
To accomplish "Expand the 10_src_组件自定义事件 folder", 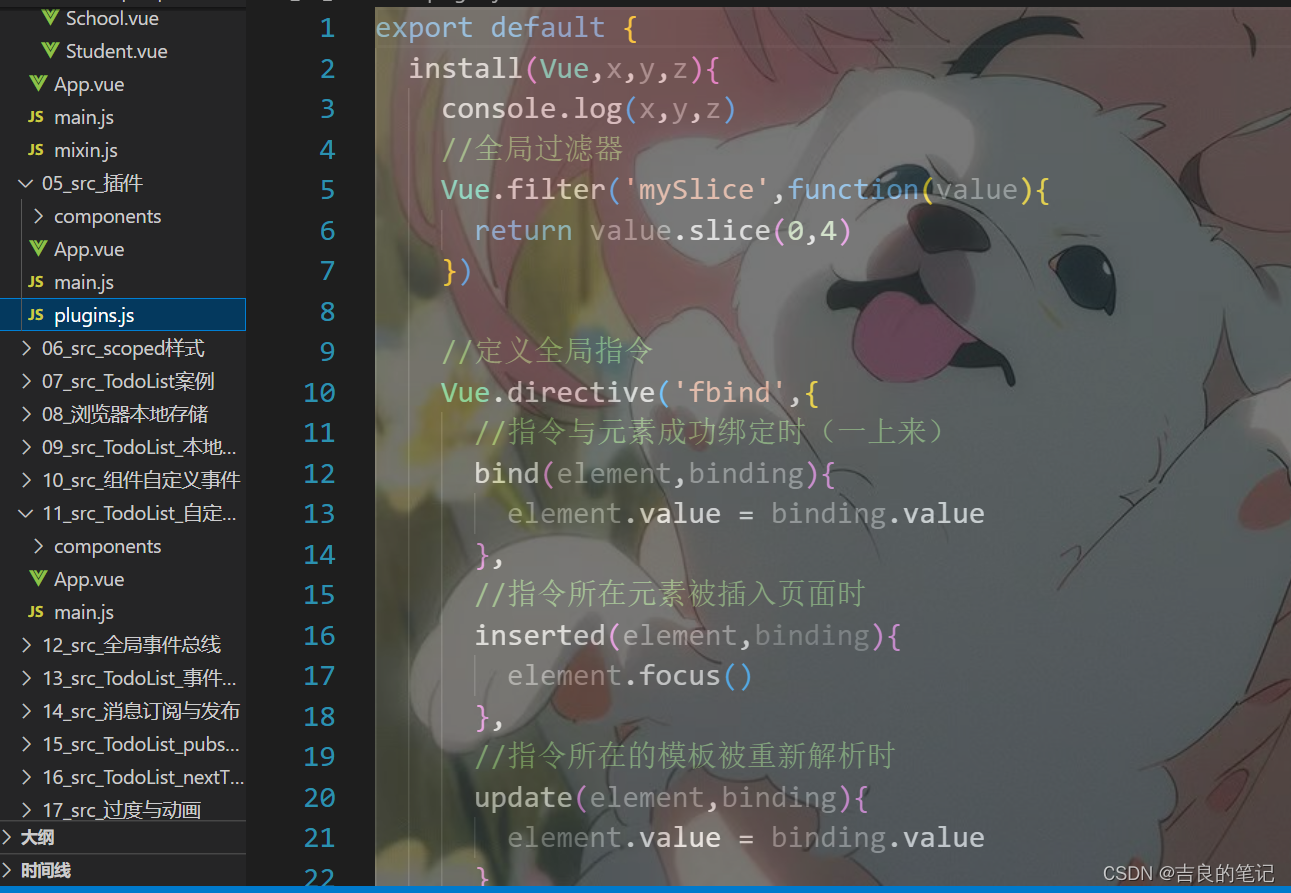I will 26,480.
